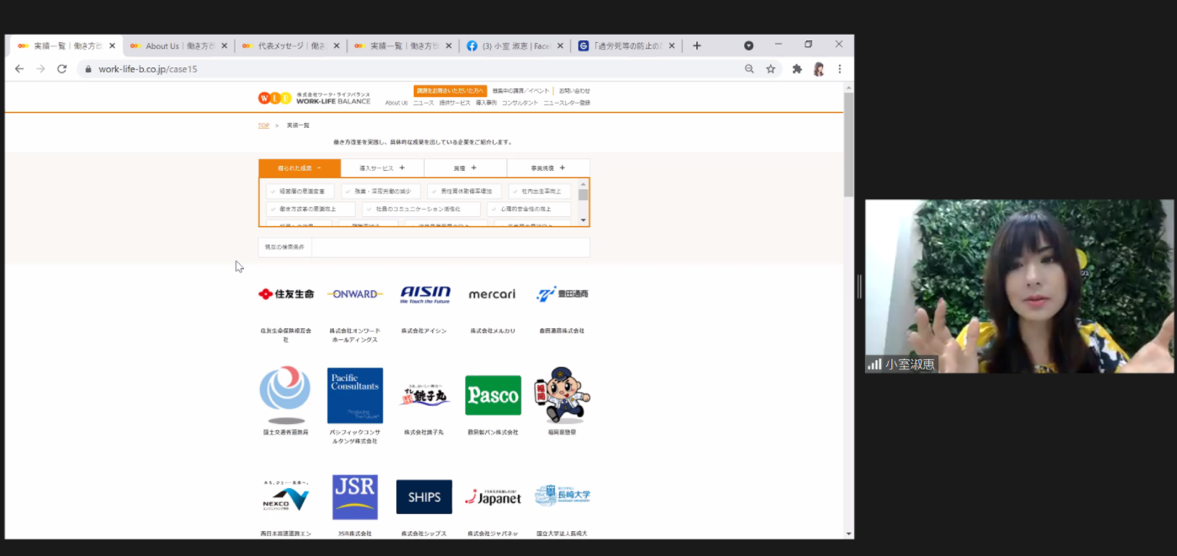The image size is (1177, 556).
Task: Open the Japanet logo
Action: 493,497
